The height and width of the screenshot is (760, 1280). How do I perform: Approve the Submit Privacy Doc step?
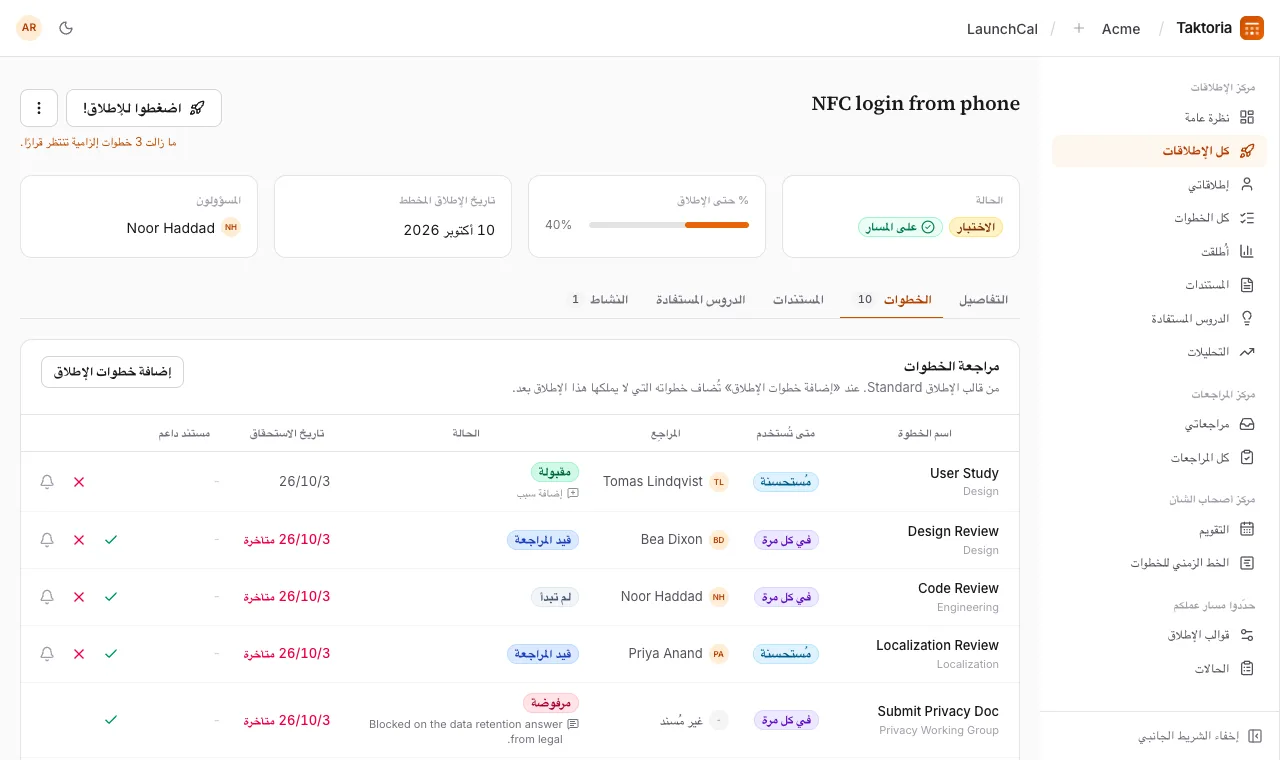coord(111,720)
